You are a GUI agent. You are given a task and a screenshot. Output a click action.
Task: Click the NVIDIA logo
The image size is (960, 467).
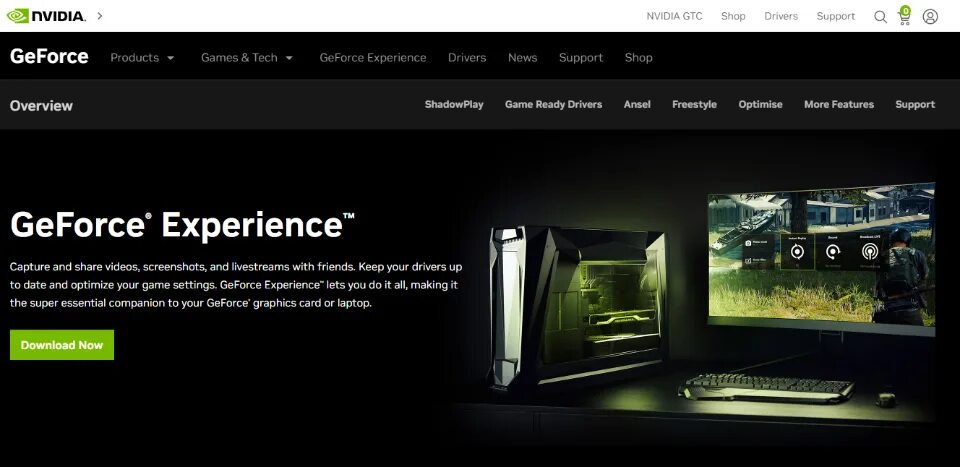pos(46,16)
